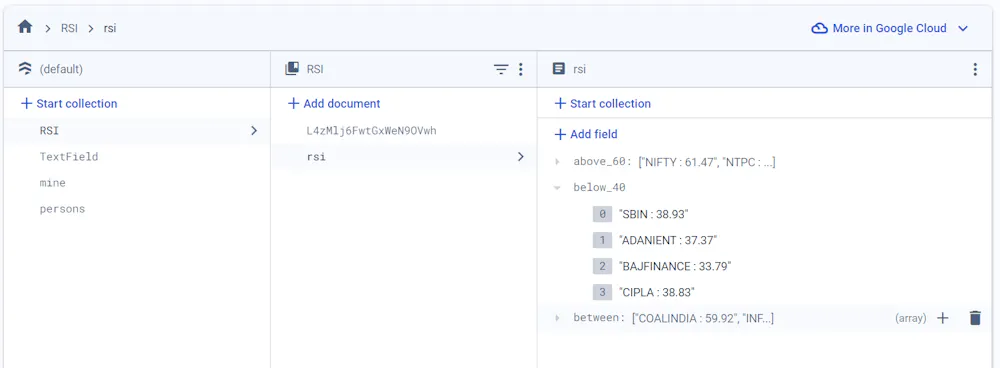Click index 2 badge in below_40
1000x368 pixels.
click(x=602, y=266)
